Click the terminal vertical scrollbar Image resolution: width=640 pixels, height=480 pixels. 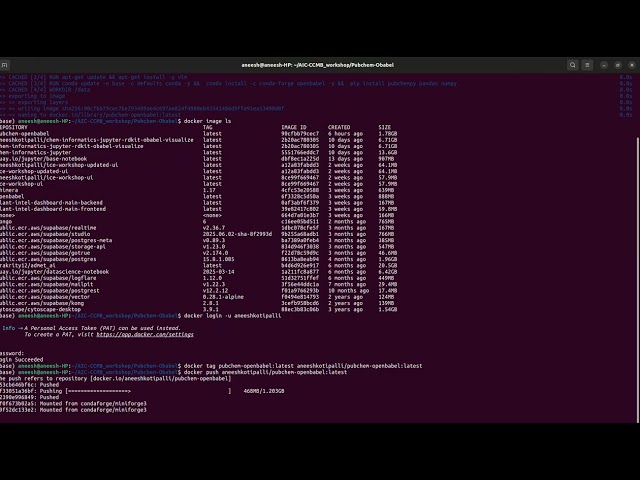[x=638, y=280]
